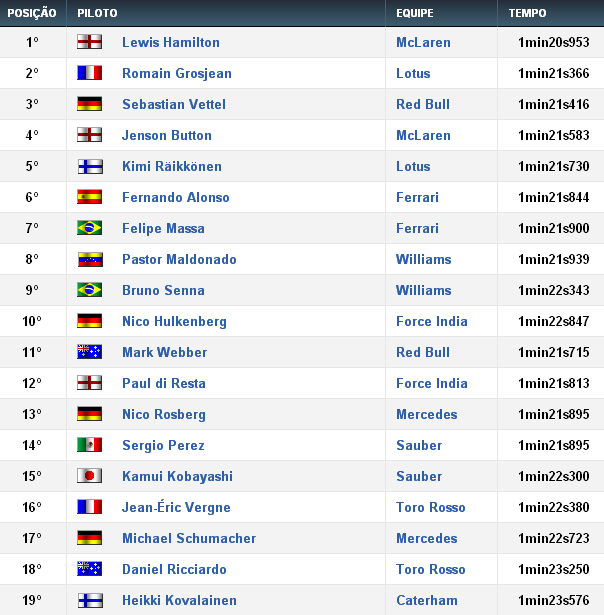
Task: Click the Finnish flag beside Kimi Räikkönen
Action: [89, 166]
